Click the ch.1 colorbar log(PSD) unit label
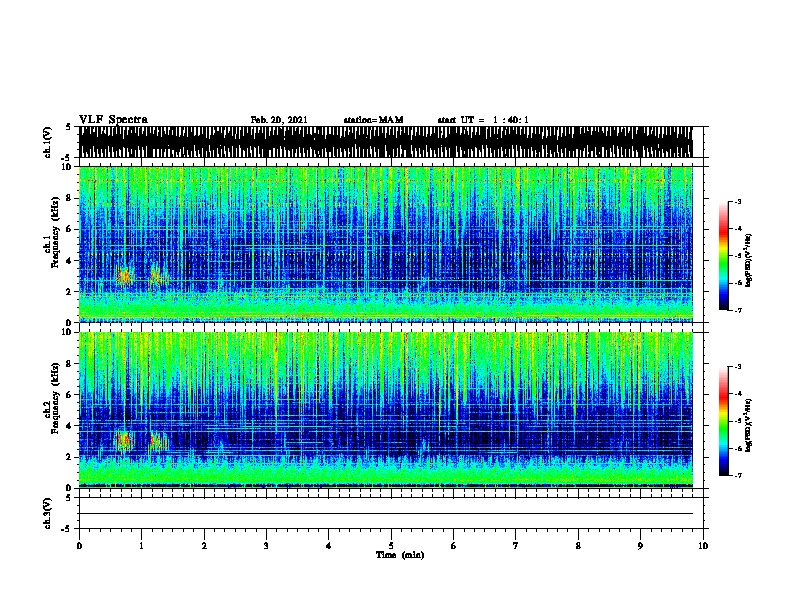The image size is (792, 612). coord(749,260)
